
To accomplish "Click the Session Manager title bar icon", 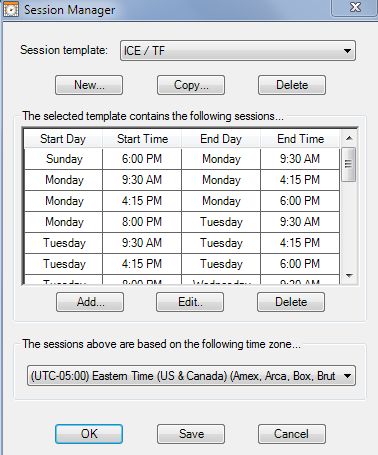I will tap(11, 9).
